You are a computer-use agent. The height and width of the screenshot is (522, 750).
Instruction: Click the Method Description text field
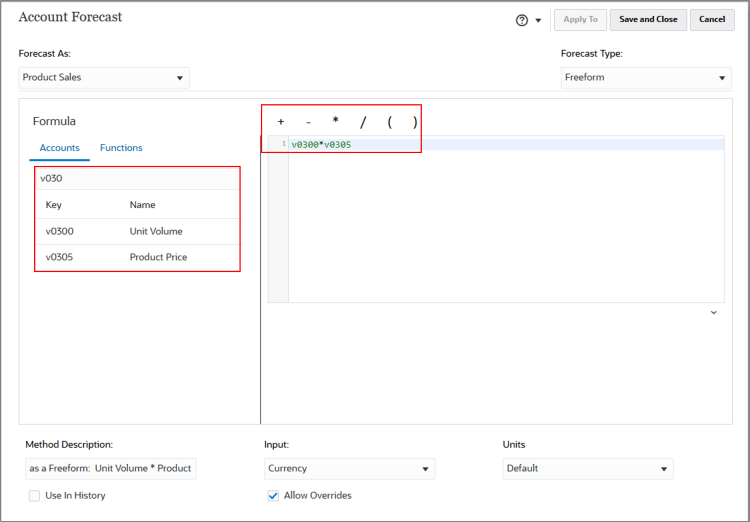coord(110,469)
